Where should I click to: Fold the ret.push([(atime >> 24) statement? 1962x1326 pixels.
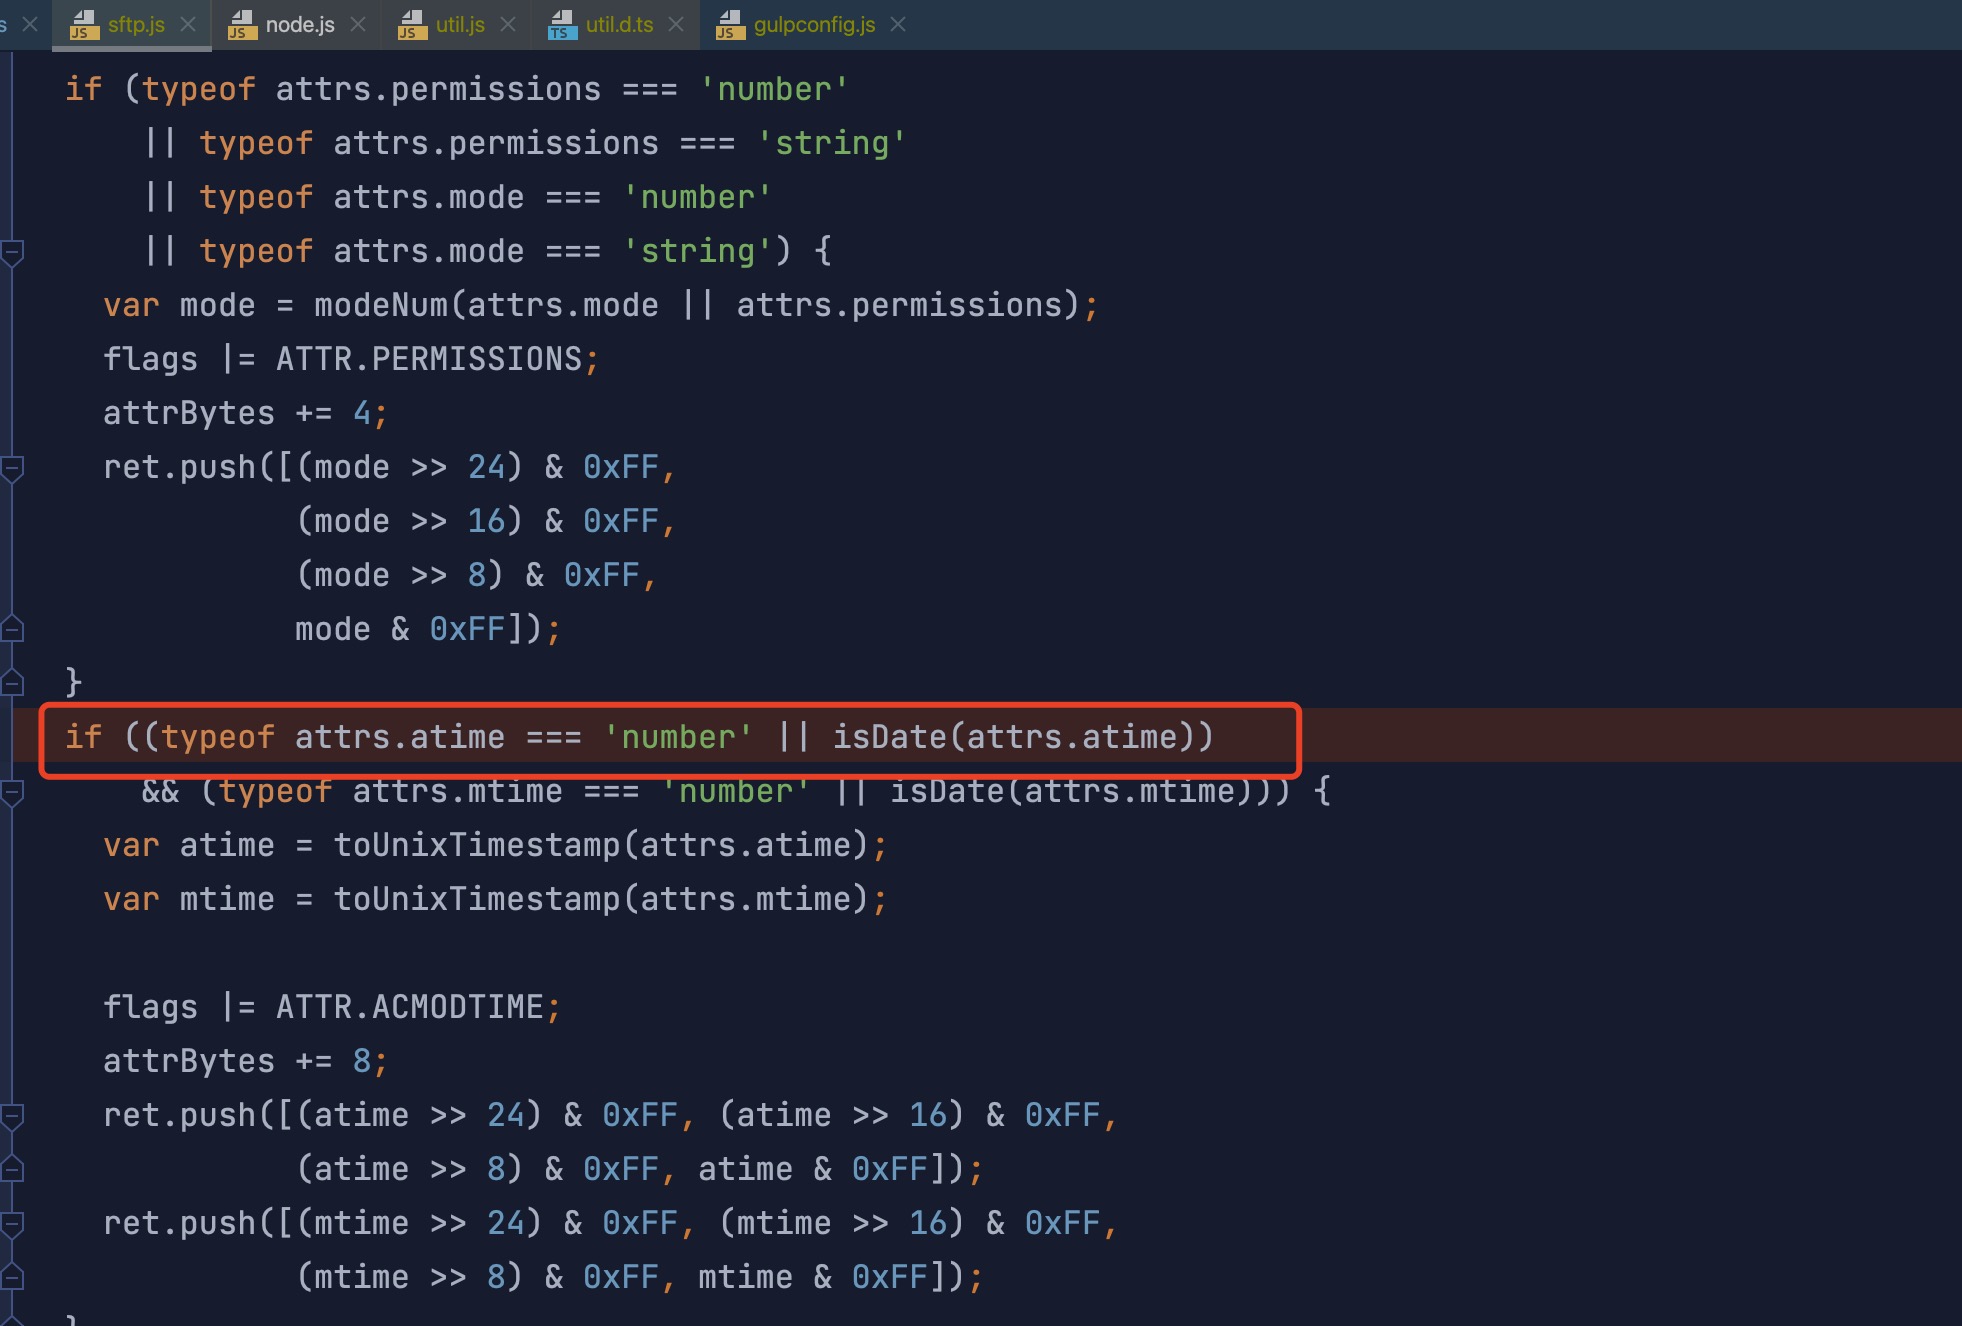click(12, 1116)
